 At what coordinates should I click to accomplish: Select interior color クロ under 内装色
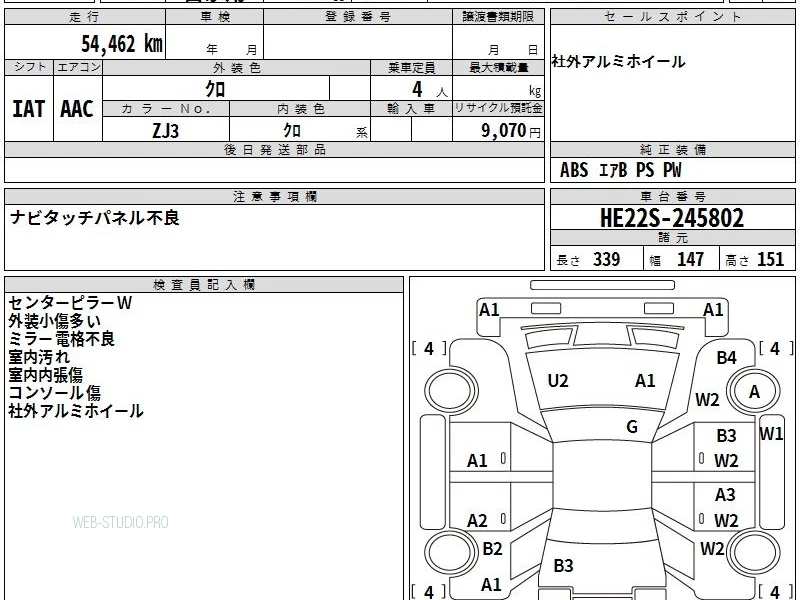click(292, 131)
